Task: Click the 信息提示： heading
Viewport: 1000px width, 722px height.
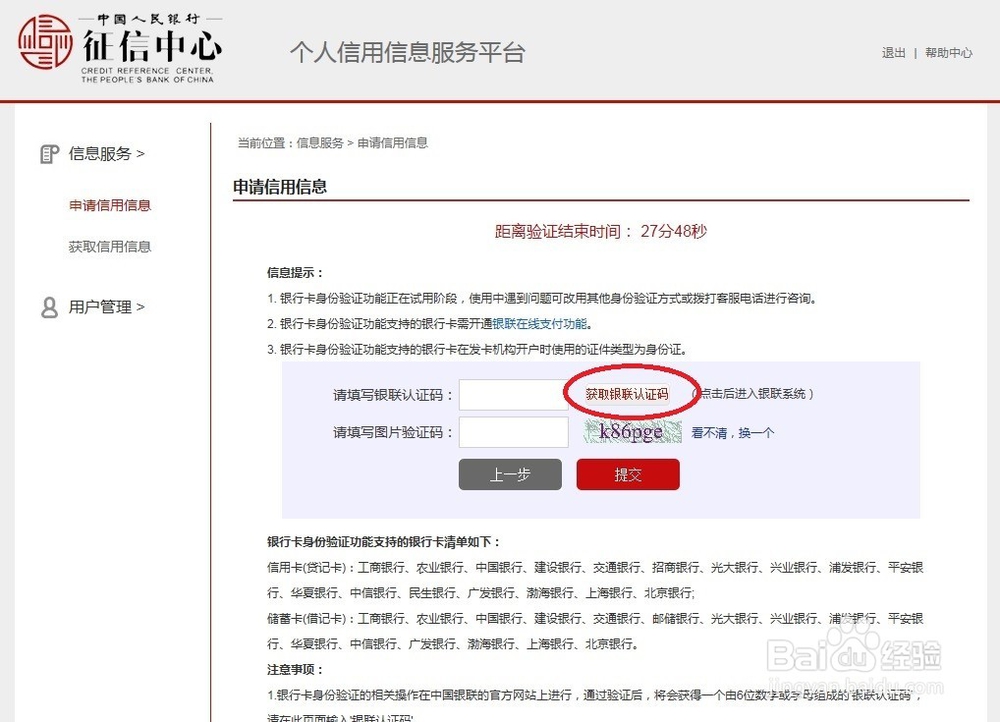Action: 295,273
